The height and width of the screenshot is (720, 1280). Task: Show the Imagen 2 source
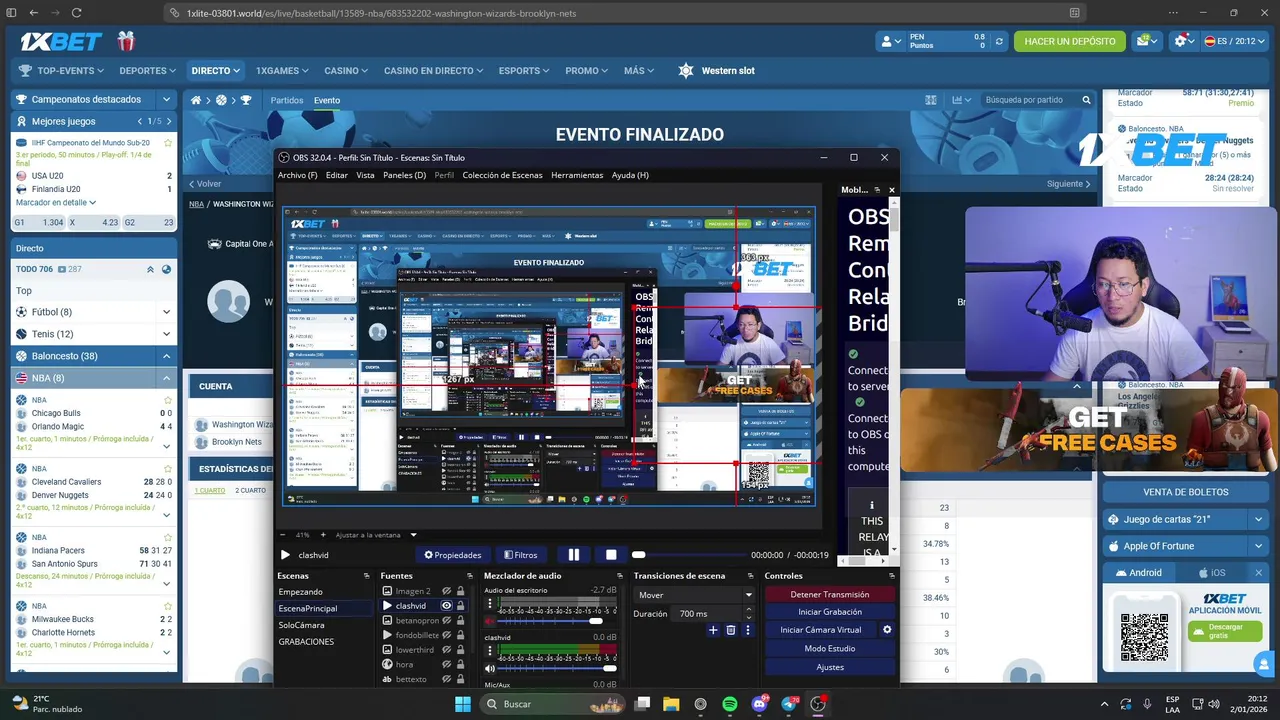pos(447,591)
